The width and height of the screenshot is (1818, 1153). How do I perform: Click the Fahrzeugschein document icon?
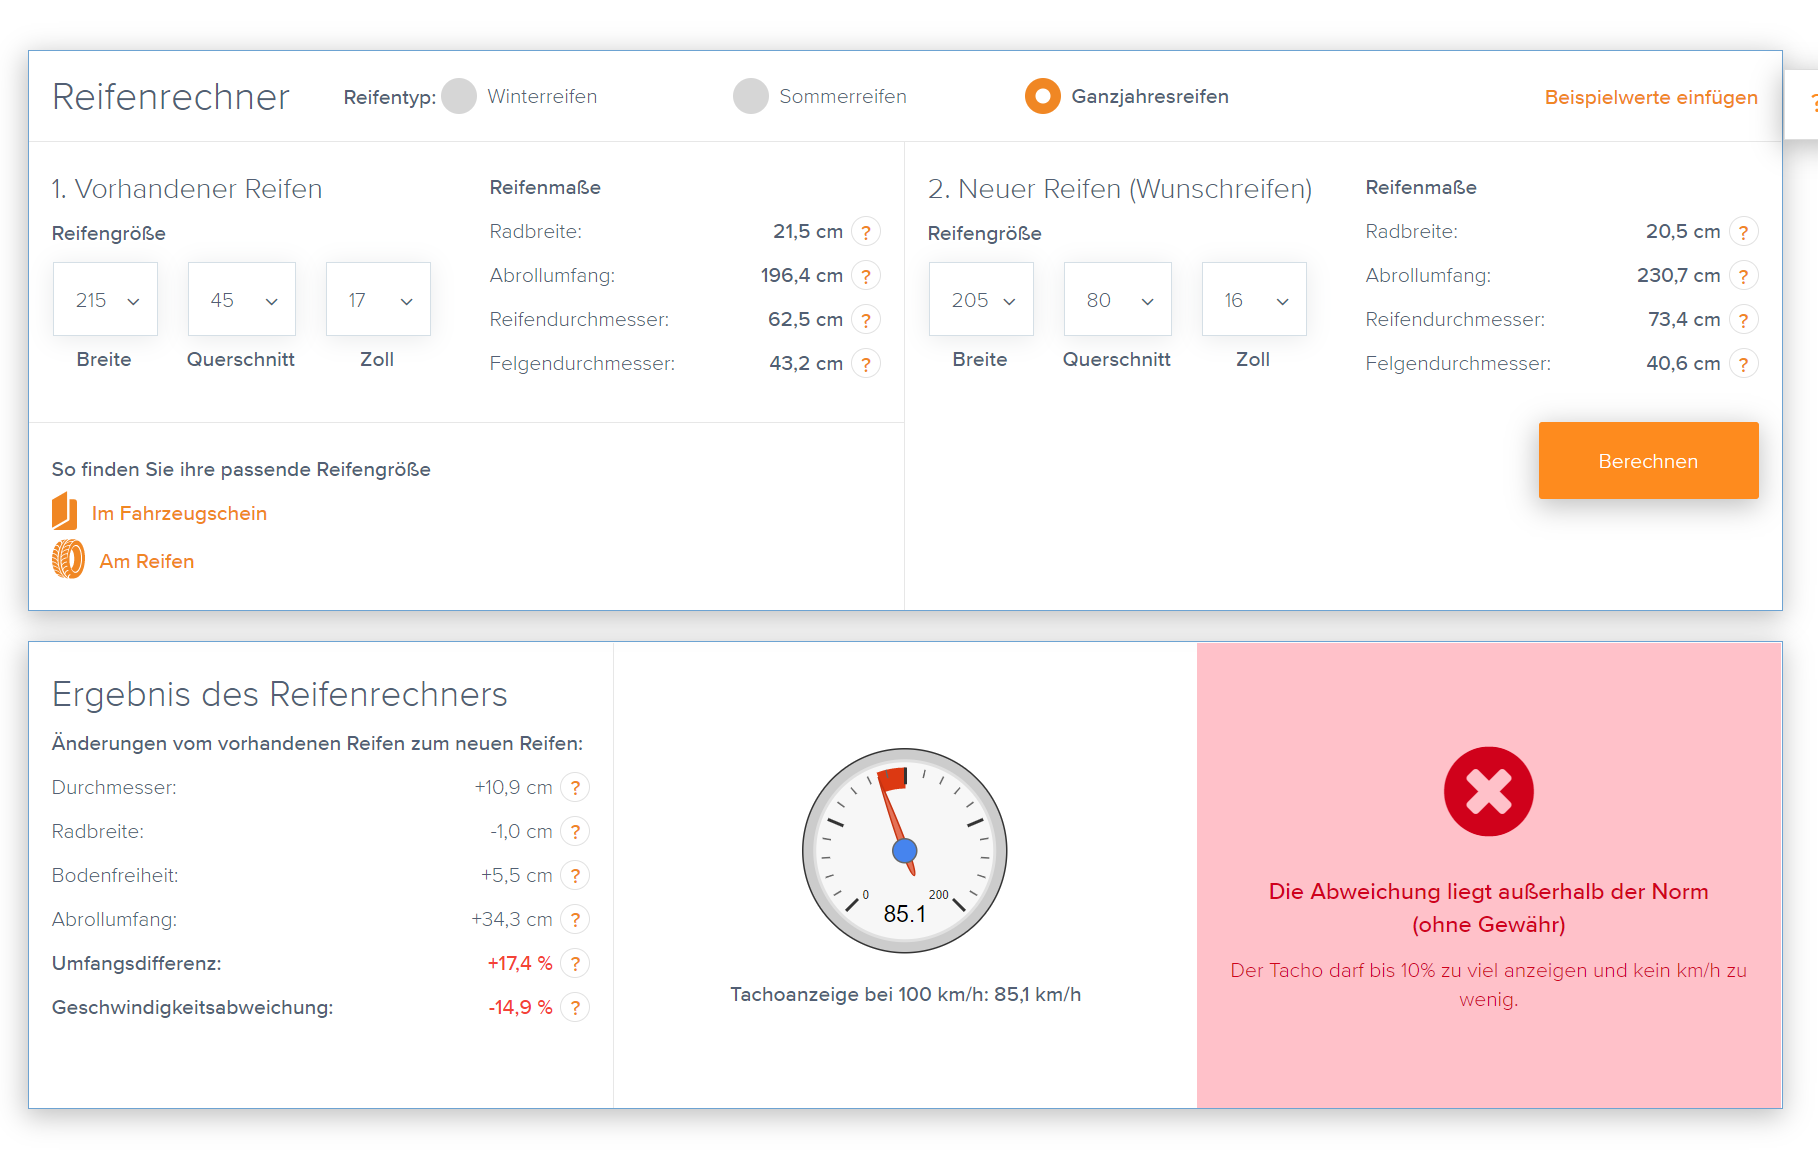65,512
